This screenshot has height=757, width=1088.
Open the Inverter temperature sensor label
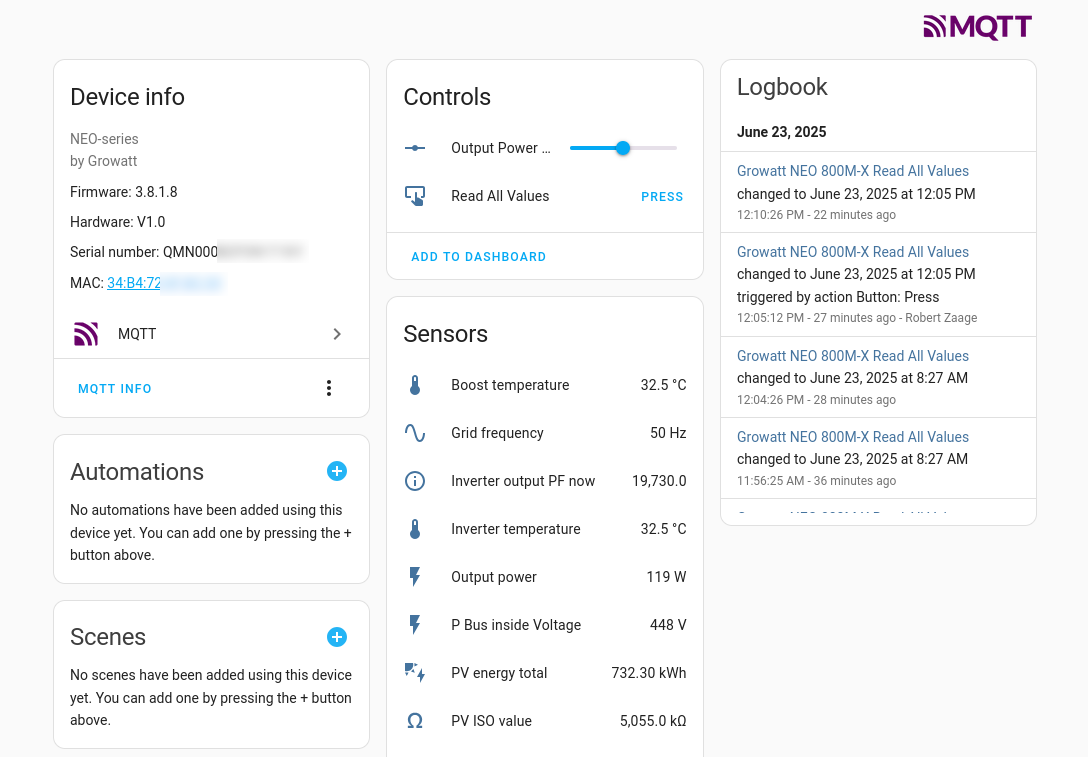pos(516,529)
